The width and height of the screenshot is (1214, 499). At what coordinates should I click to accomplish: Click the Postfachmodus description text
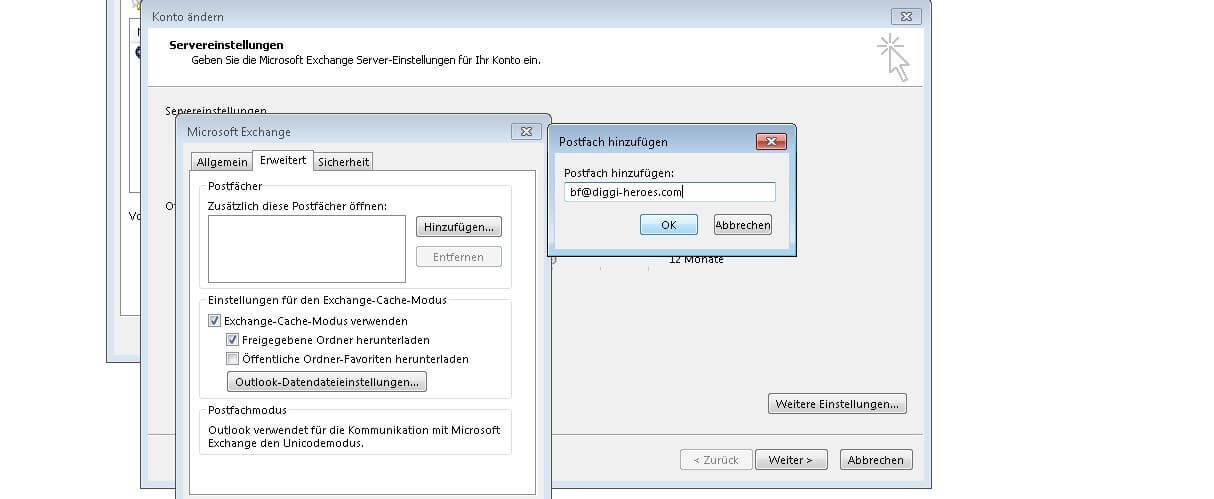[354, 436]
